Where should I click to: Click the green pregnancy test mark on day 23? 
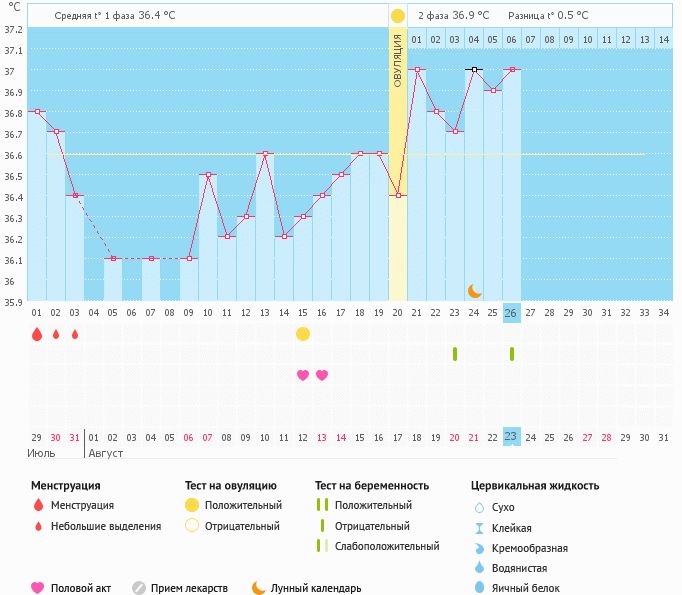[455, 354]
